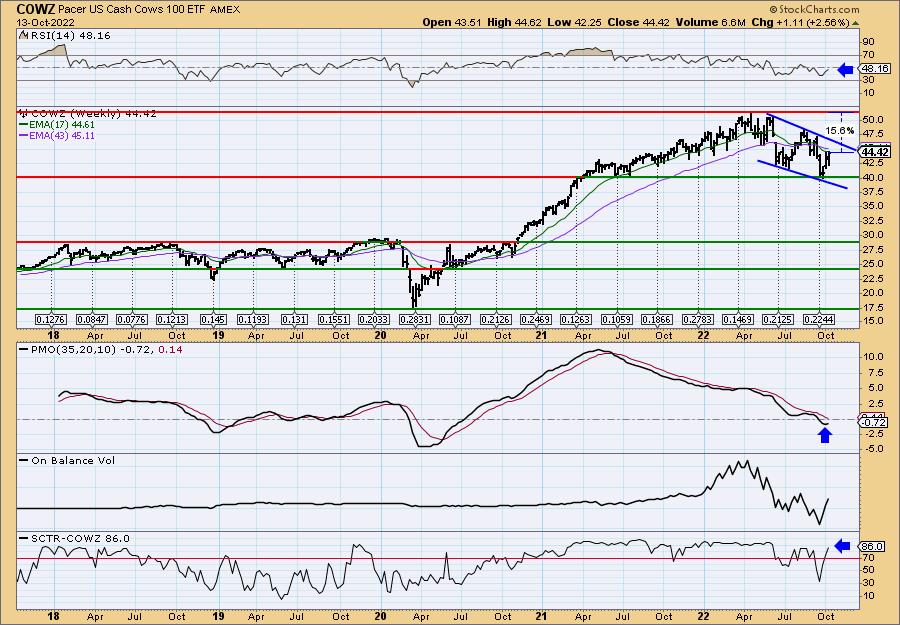This screenshot has width=900, height=625.
Task: Click the 48.16 value tag on the RSI axis
Action: click(x=874, y=69)
